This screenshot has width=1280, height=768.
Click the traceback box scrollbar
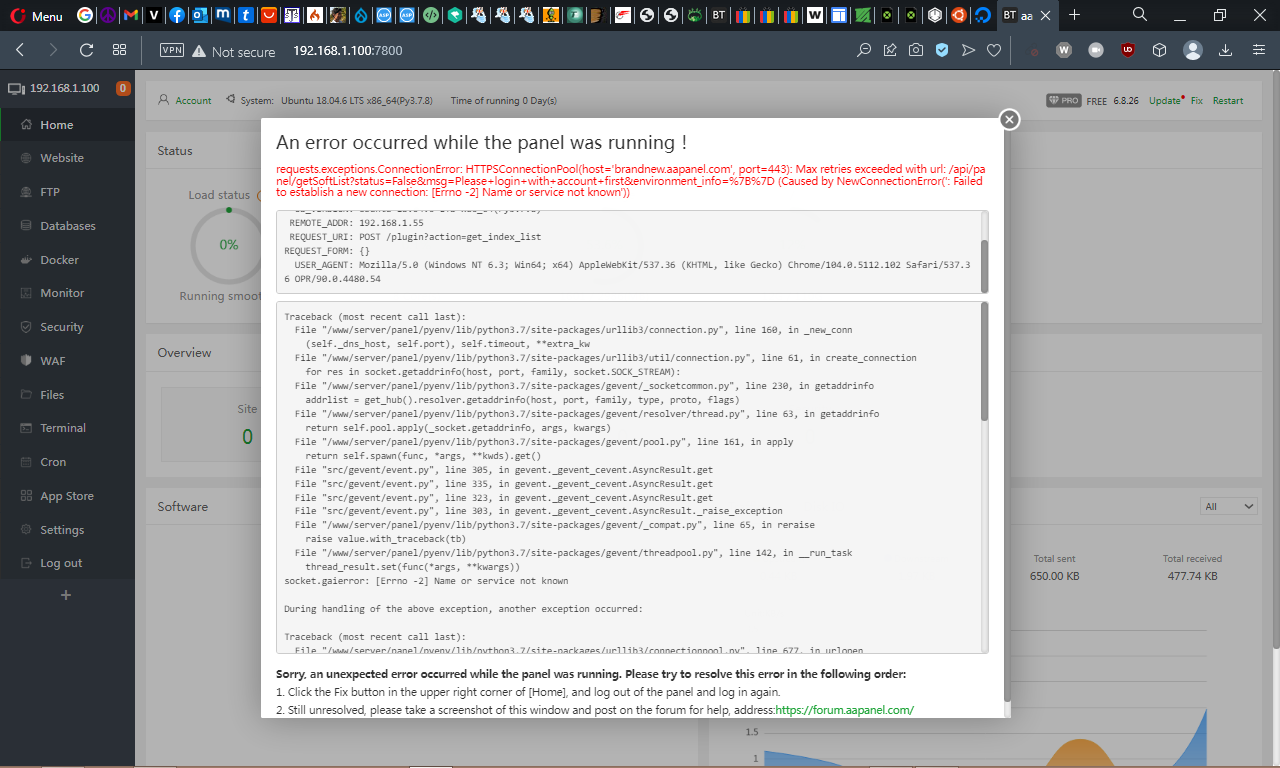pos(983,362)
